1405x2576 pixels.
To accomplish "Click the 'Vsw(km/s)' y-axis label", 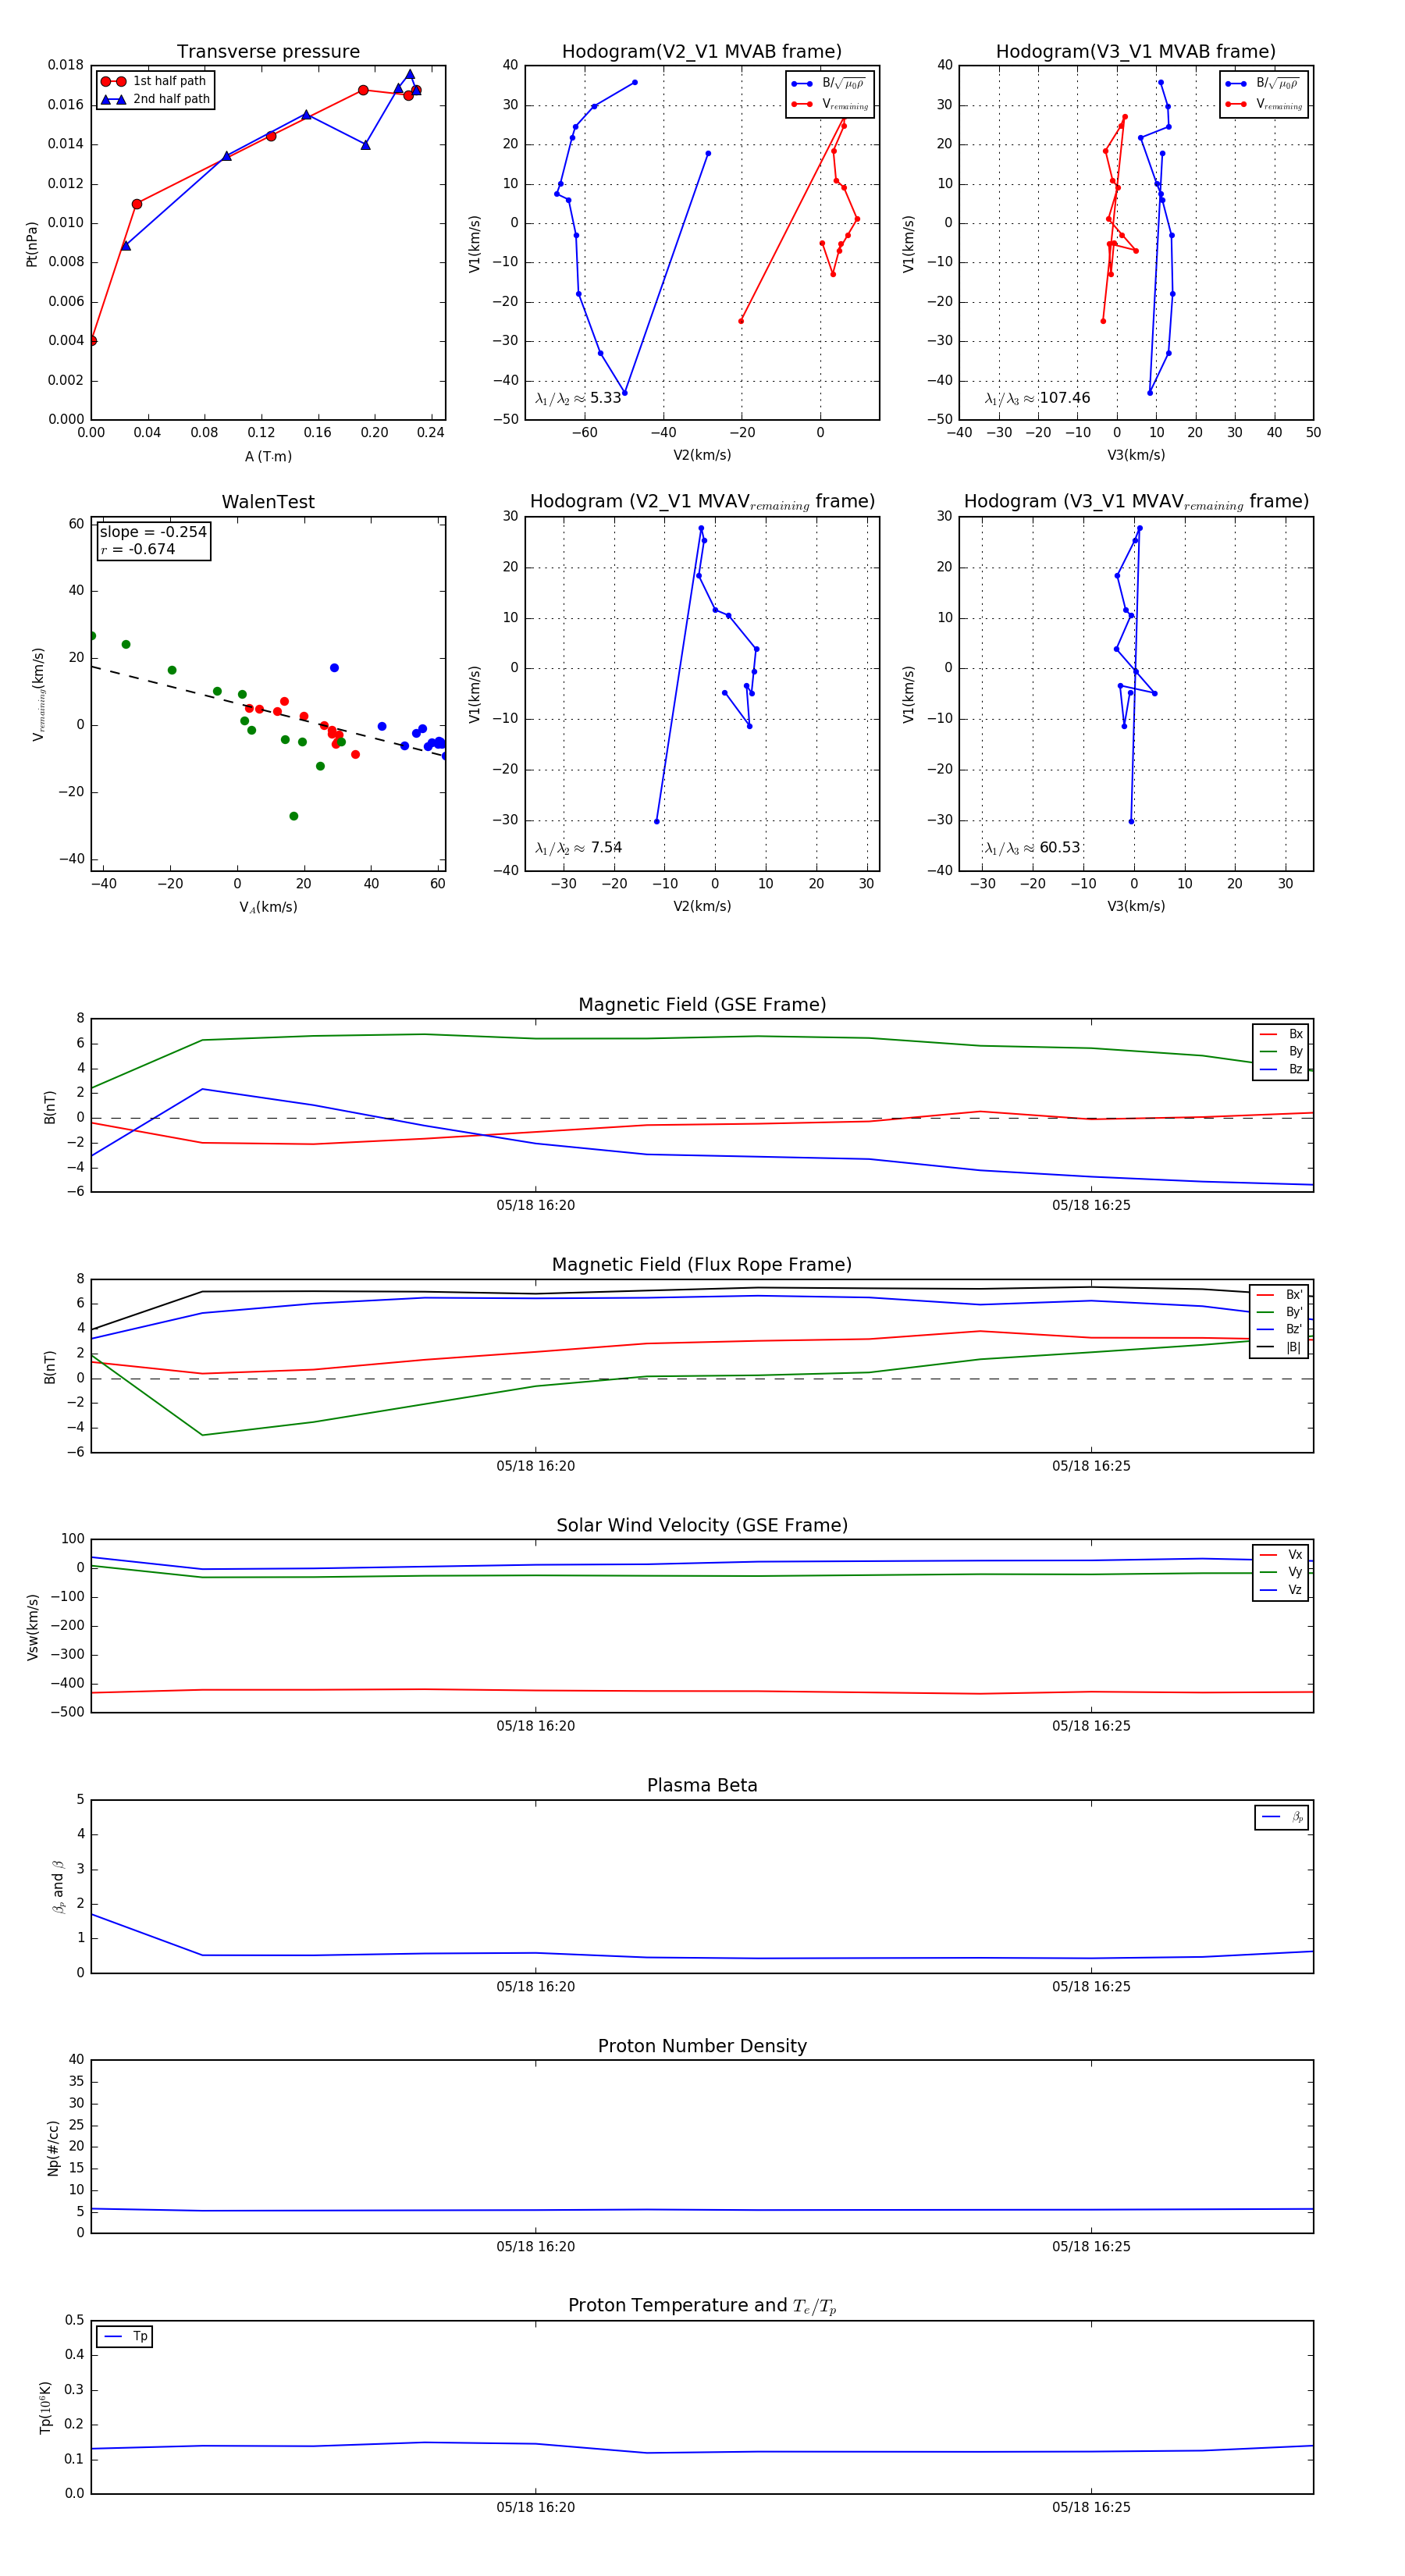I will pyautogui.click(x=32, y=1627).
